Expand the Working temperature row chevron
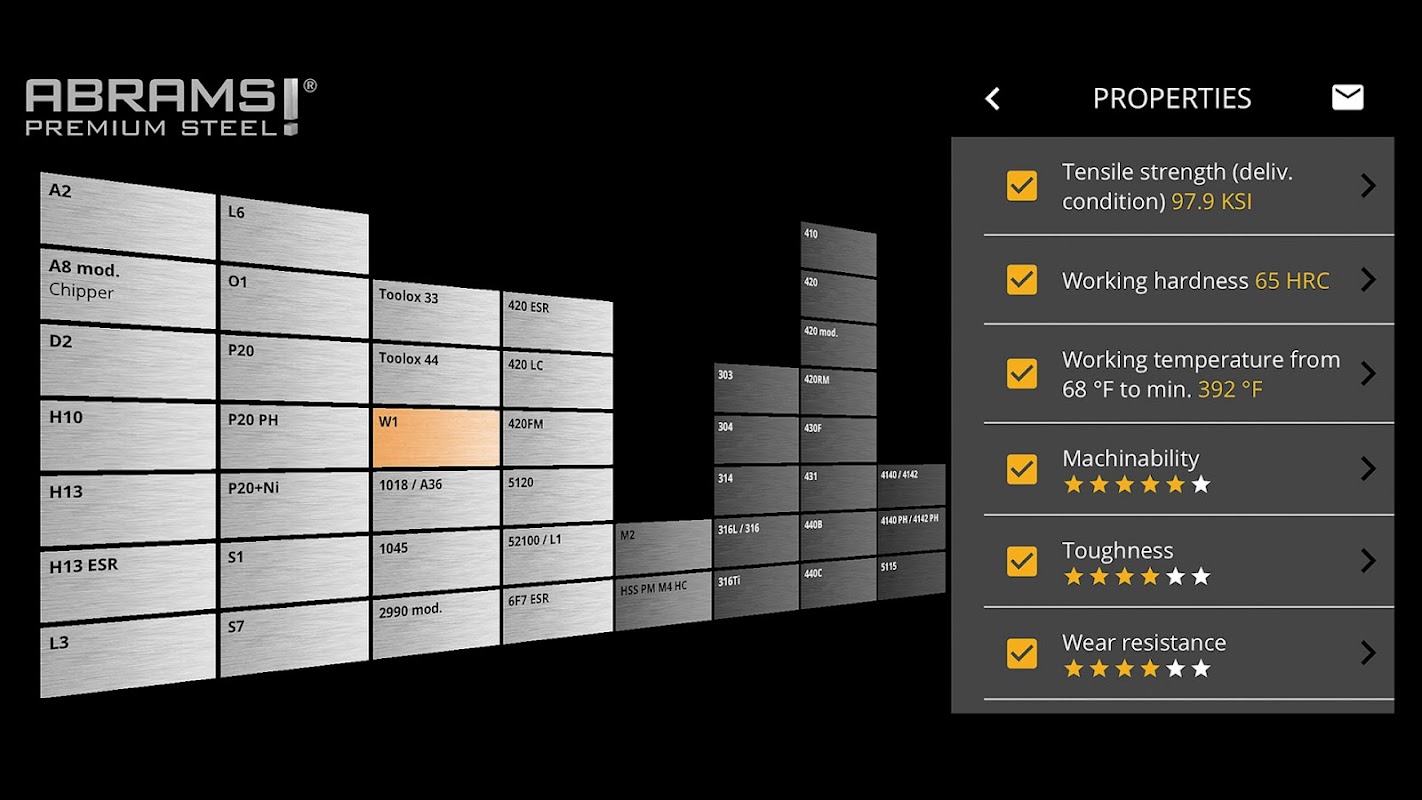The width and height of the screenshot is (1422, 800). tap(1368, 373)
